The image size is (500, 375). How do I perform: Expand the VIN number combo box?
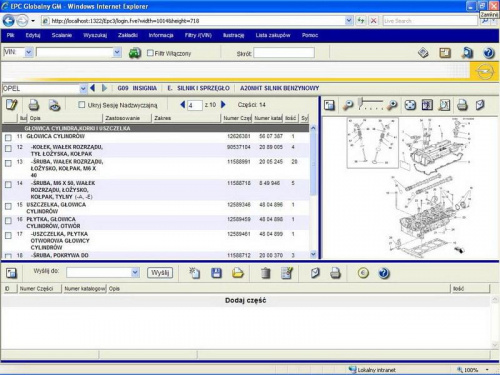click(x=117, y=52)
